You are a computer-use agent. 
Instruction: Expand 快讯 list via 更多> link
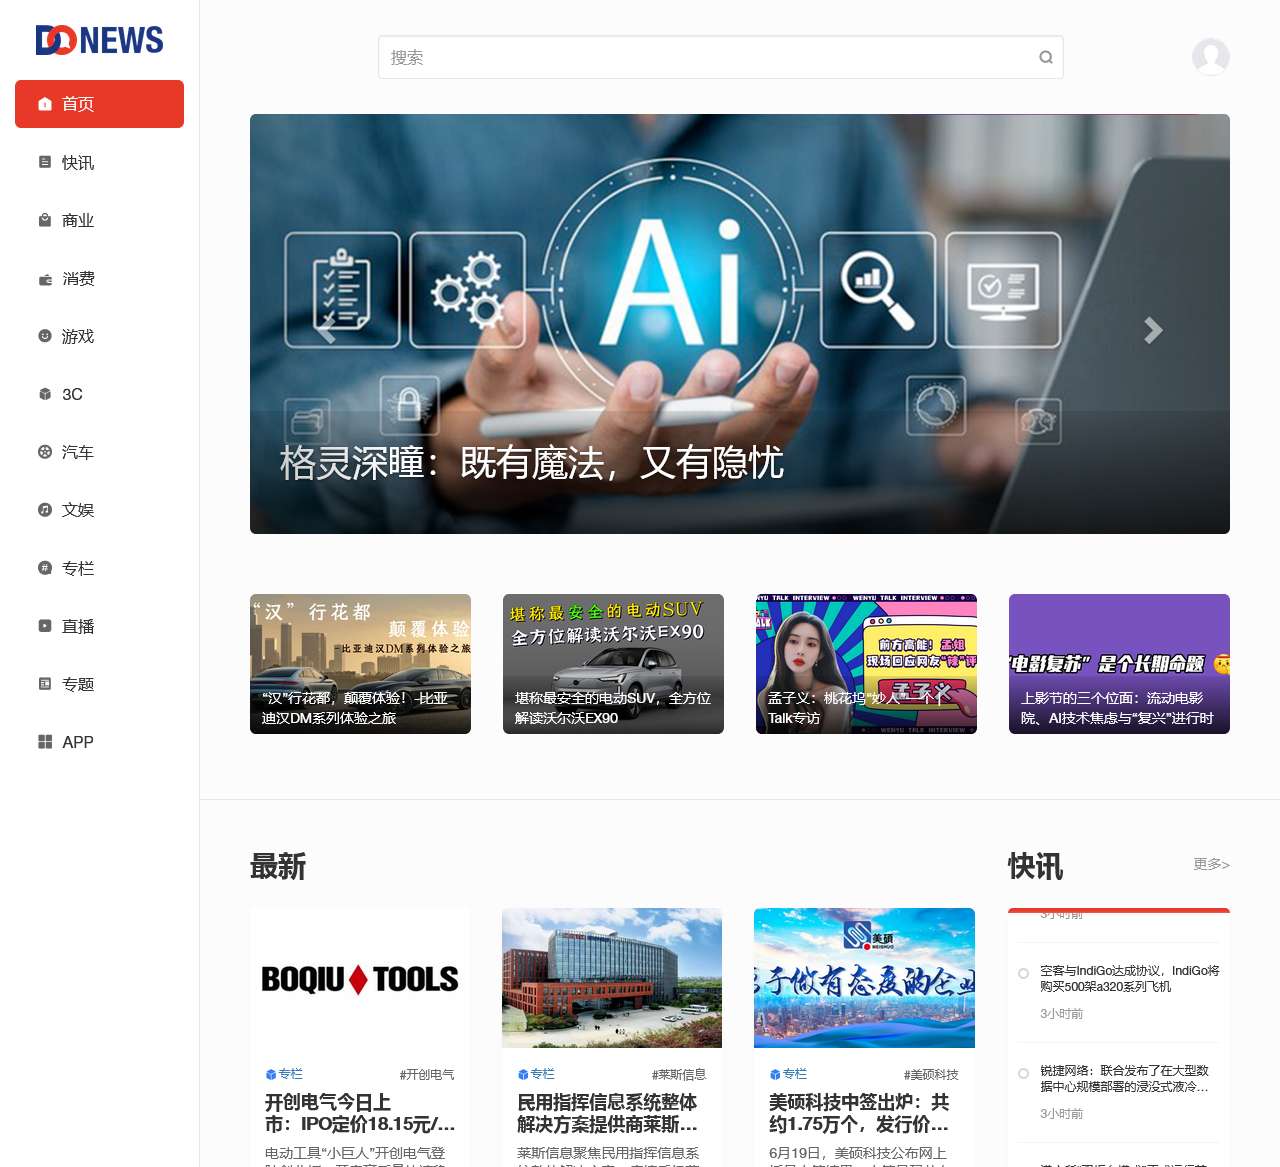(1210, 864)
